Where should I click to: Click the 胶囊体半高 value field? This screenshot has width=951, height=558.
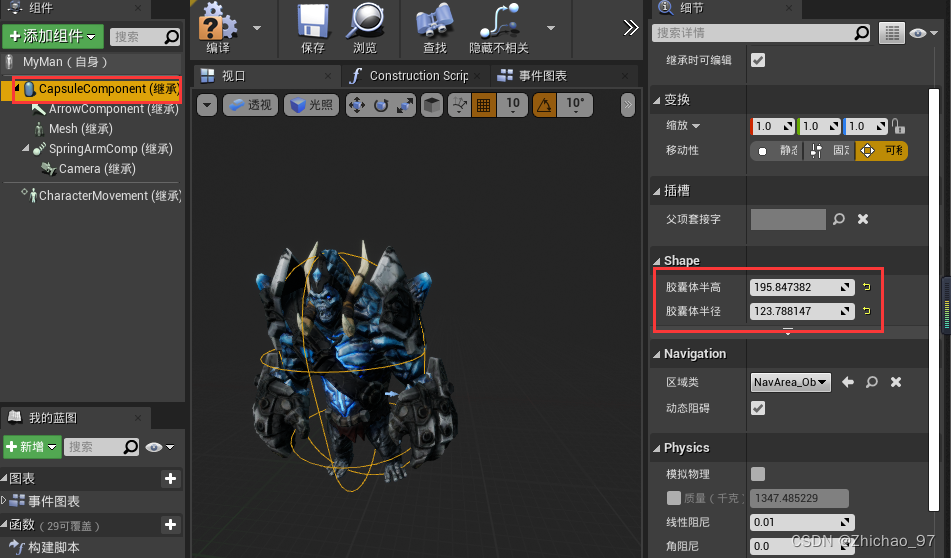pos(802,287)
